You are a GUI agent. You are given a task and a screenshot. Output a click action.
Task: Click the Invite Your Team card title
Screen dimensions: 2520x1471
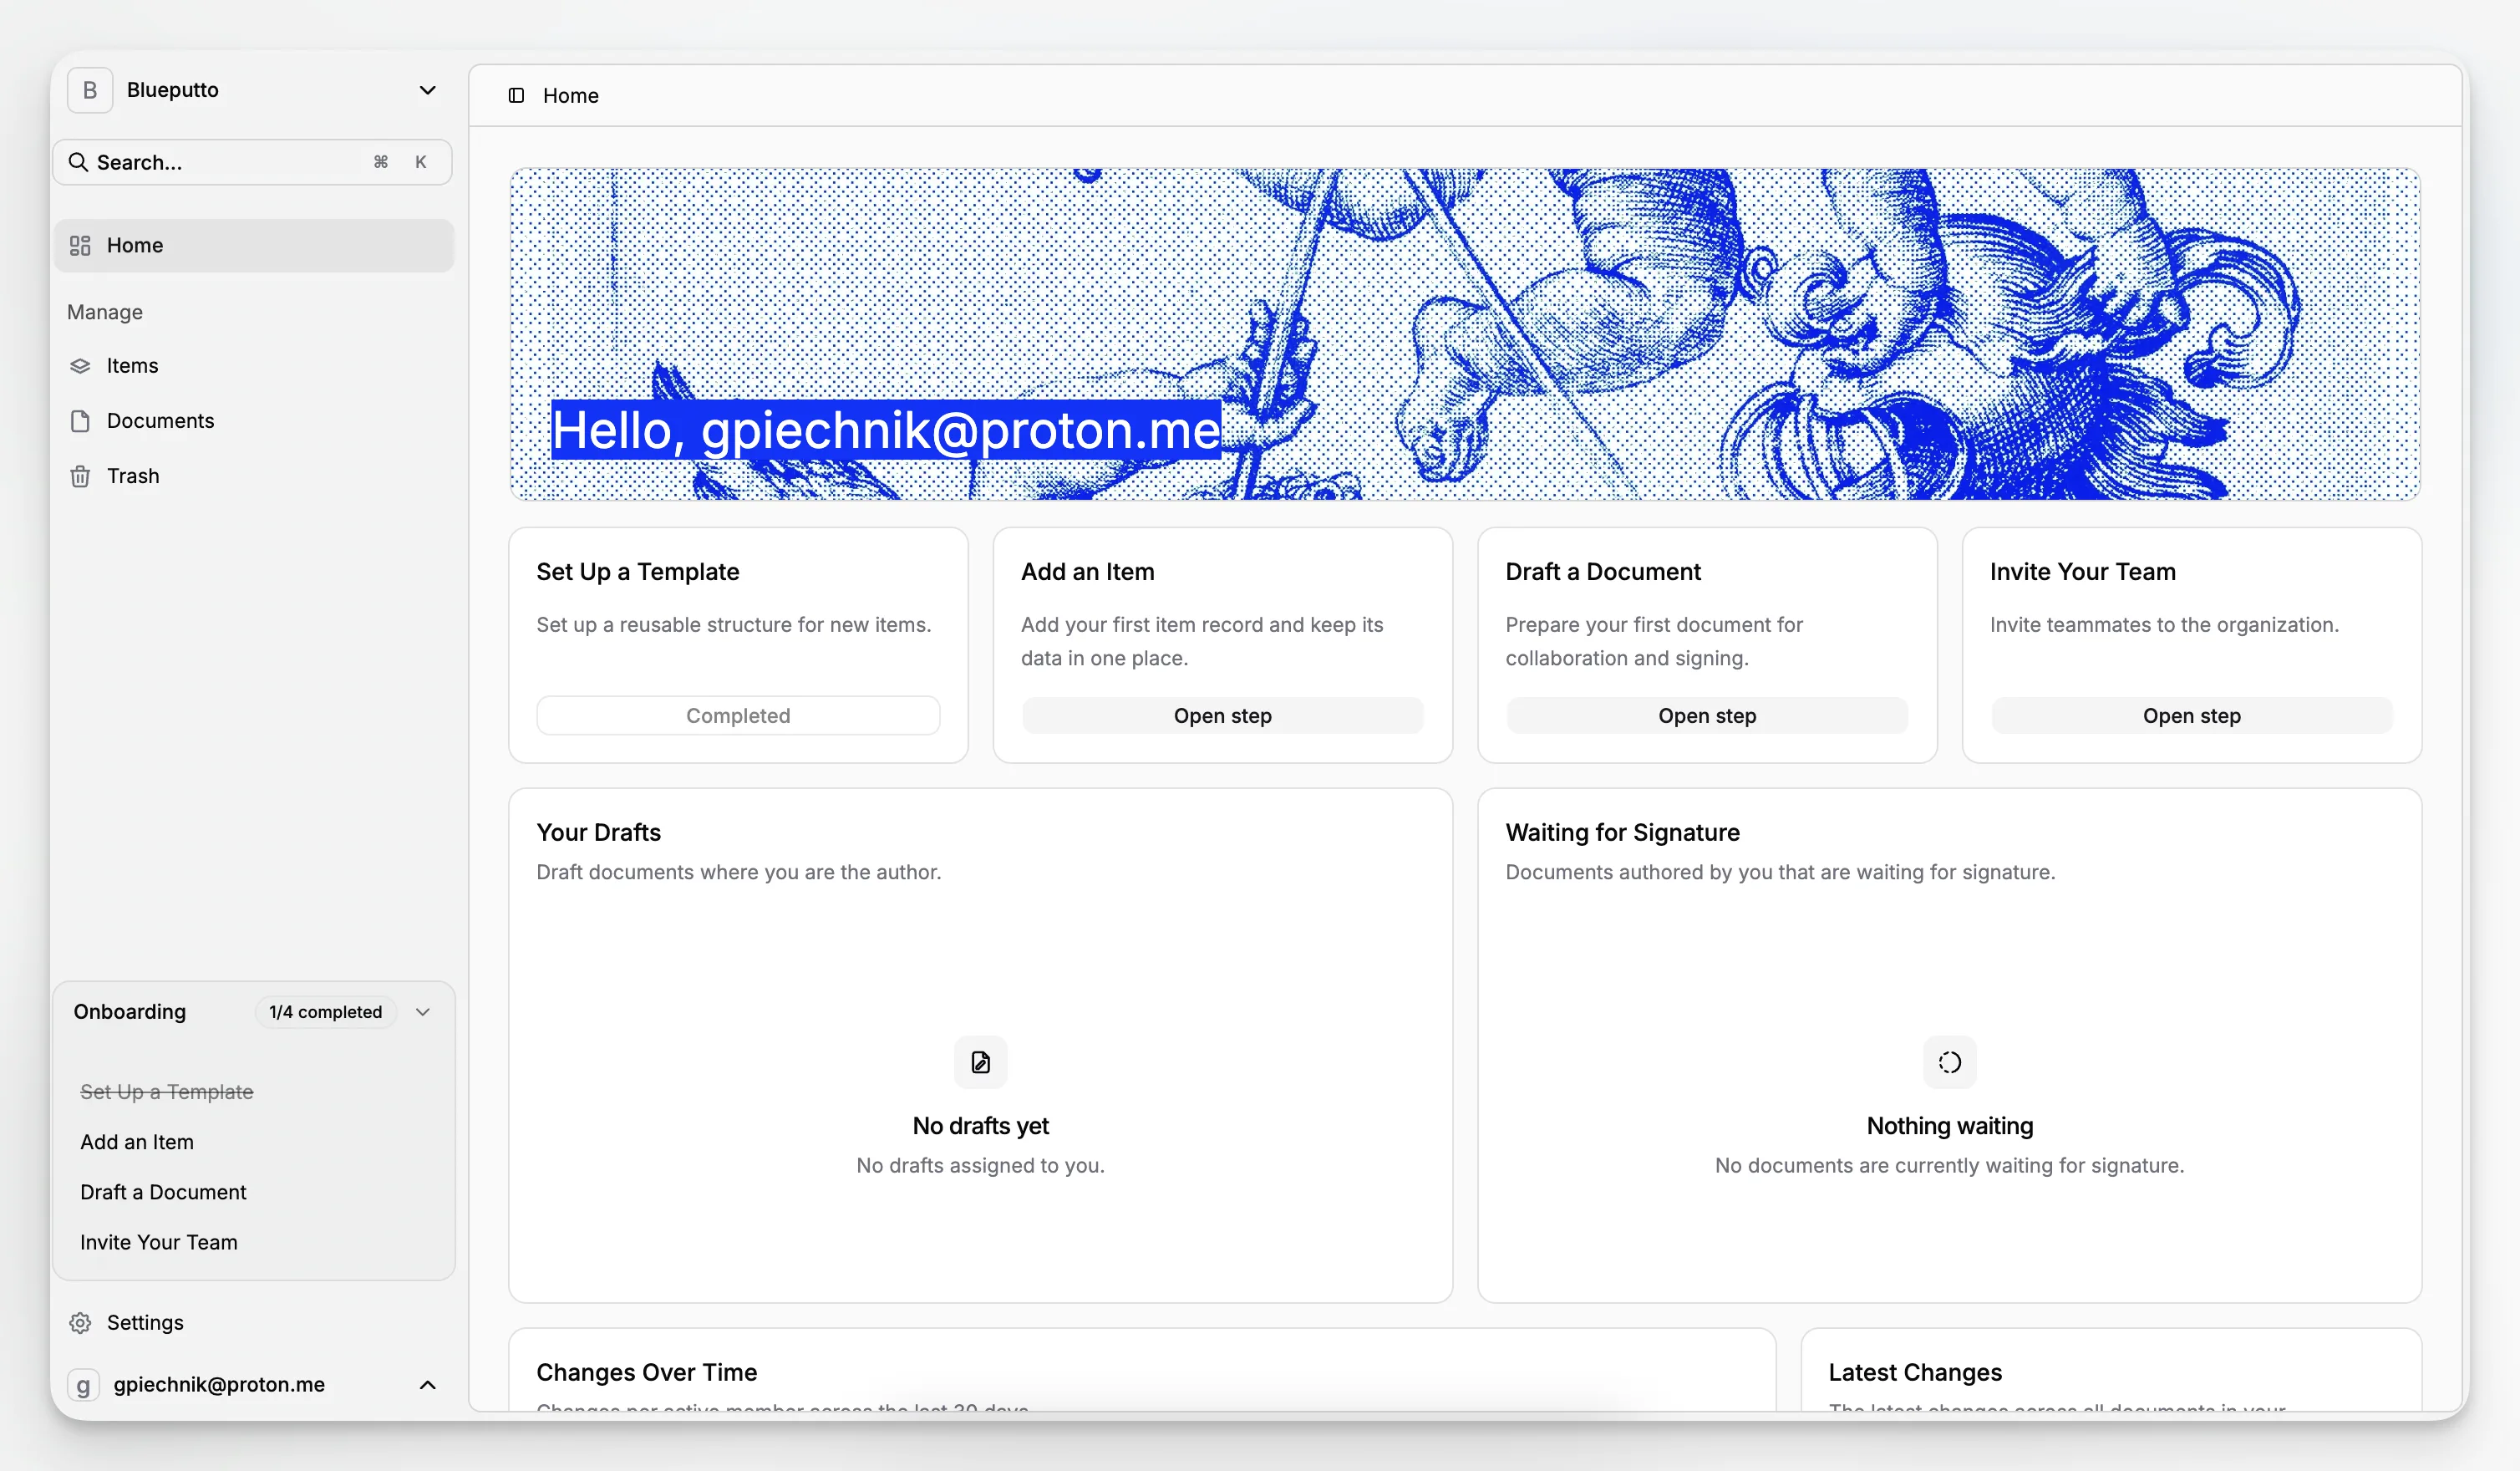tap(2082, 572)
